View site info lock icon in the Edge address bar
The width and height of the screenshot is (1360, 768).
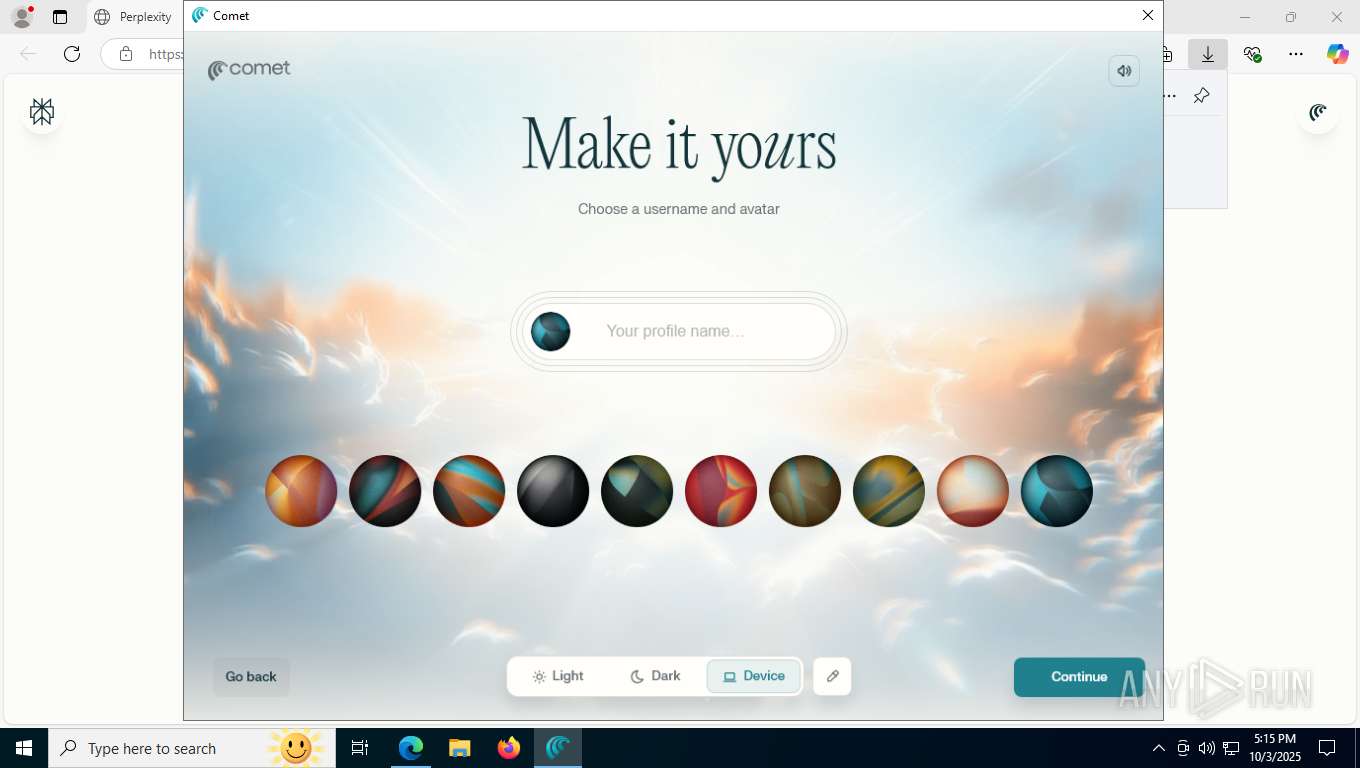tap(126, 54)
